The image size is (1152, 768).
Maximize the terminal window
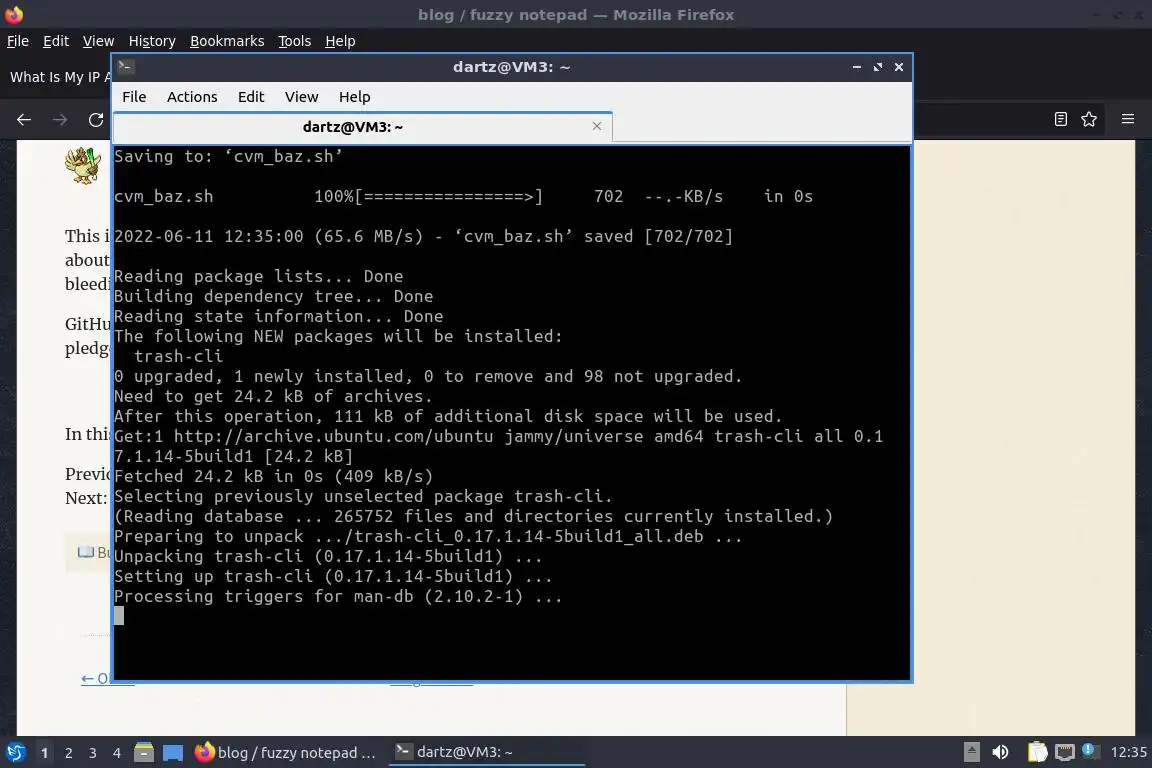pyautogui.click(x=877, y=67)
